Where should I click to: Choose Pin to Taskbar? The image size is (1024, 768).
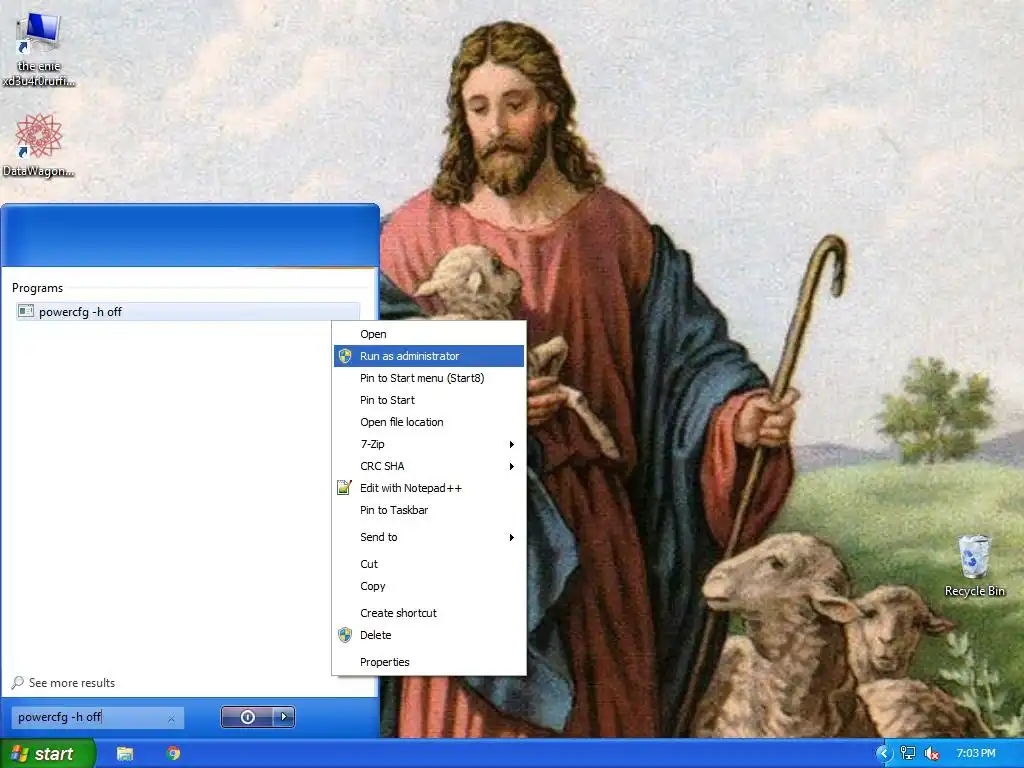(x=429, y=510)
